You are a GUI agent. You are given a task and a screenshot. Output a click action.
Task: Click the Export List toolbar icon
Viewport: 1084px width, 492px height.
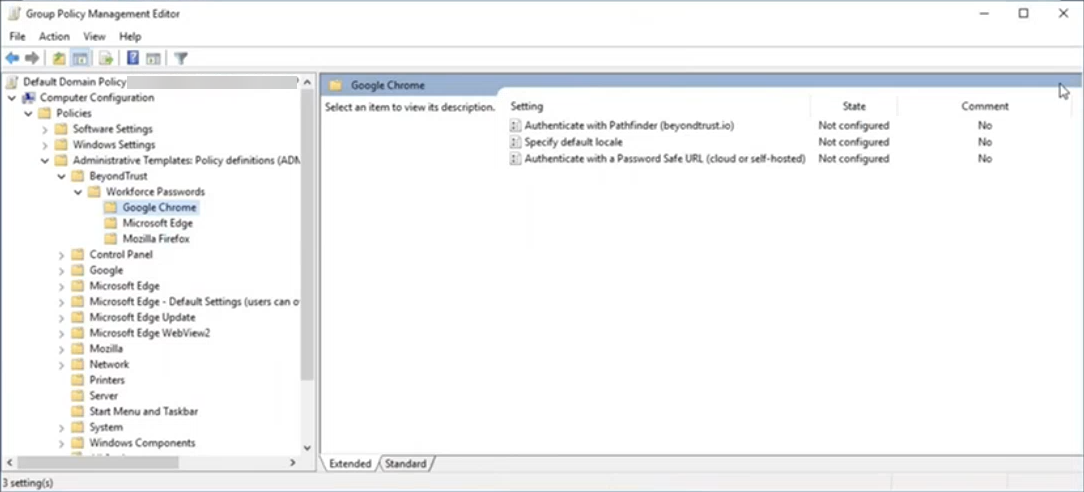106,58
